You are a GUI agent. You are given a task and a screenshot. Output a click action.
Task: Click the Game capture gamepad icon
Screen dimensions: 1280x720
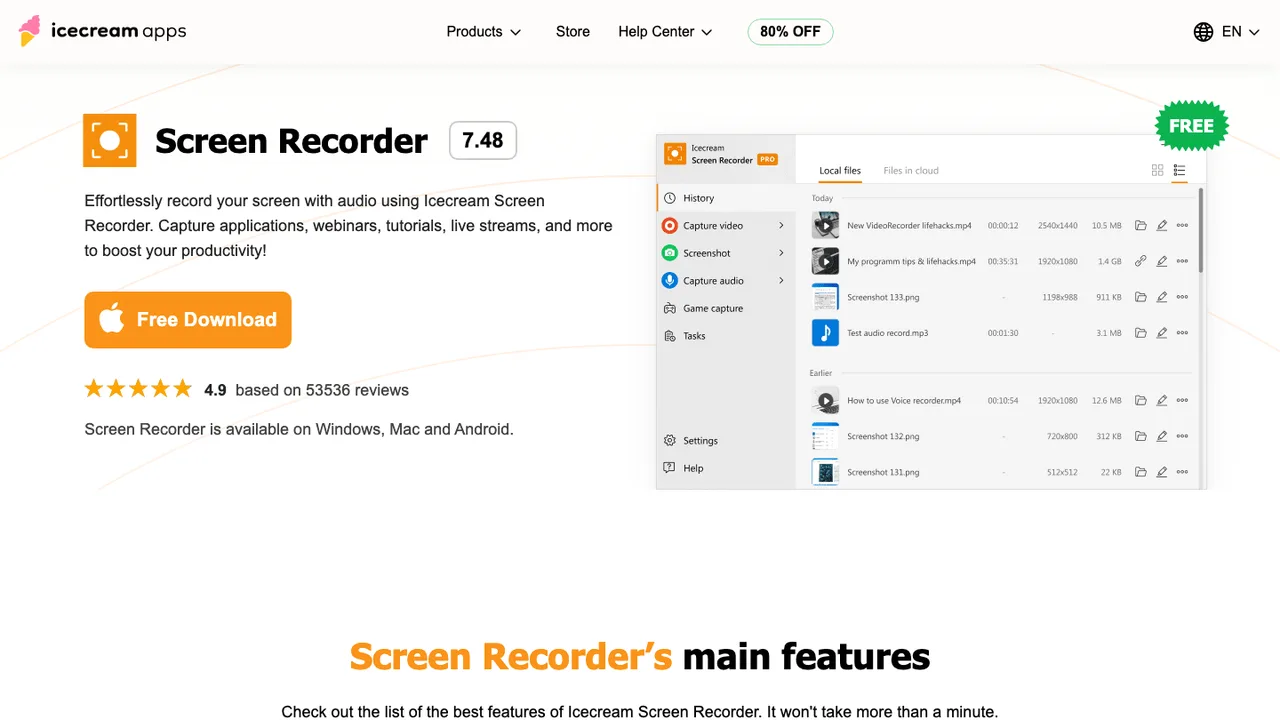(670, 309)
